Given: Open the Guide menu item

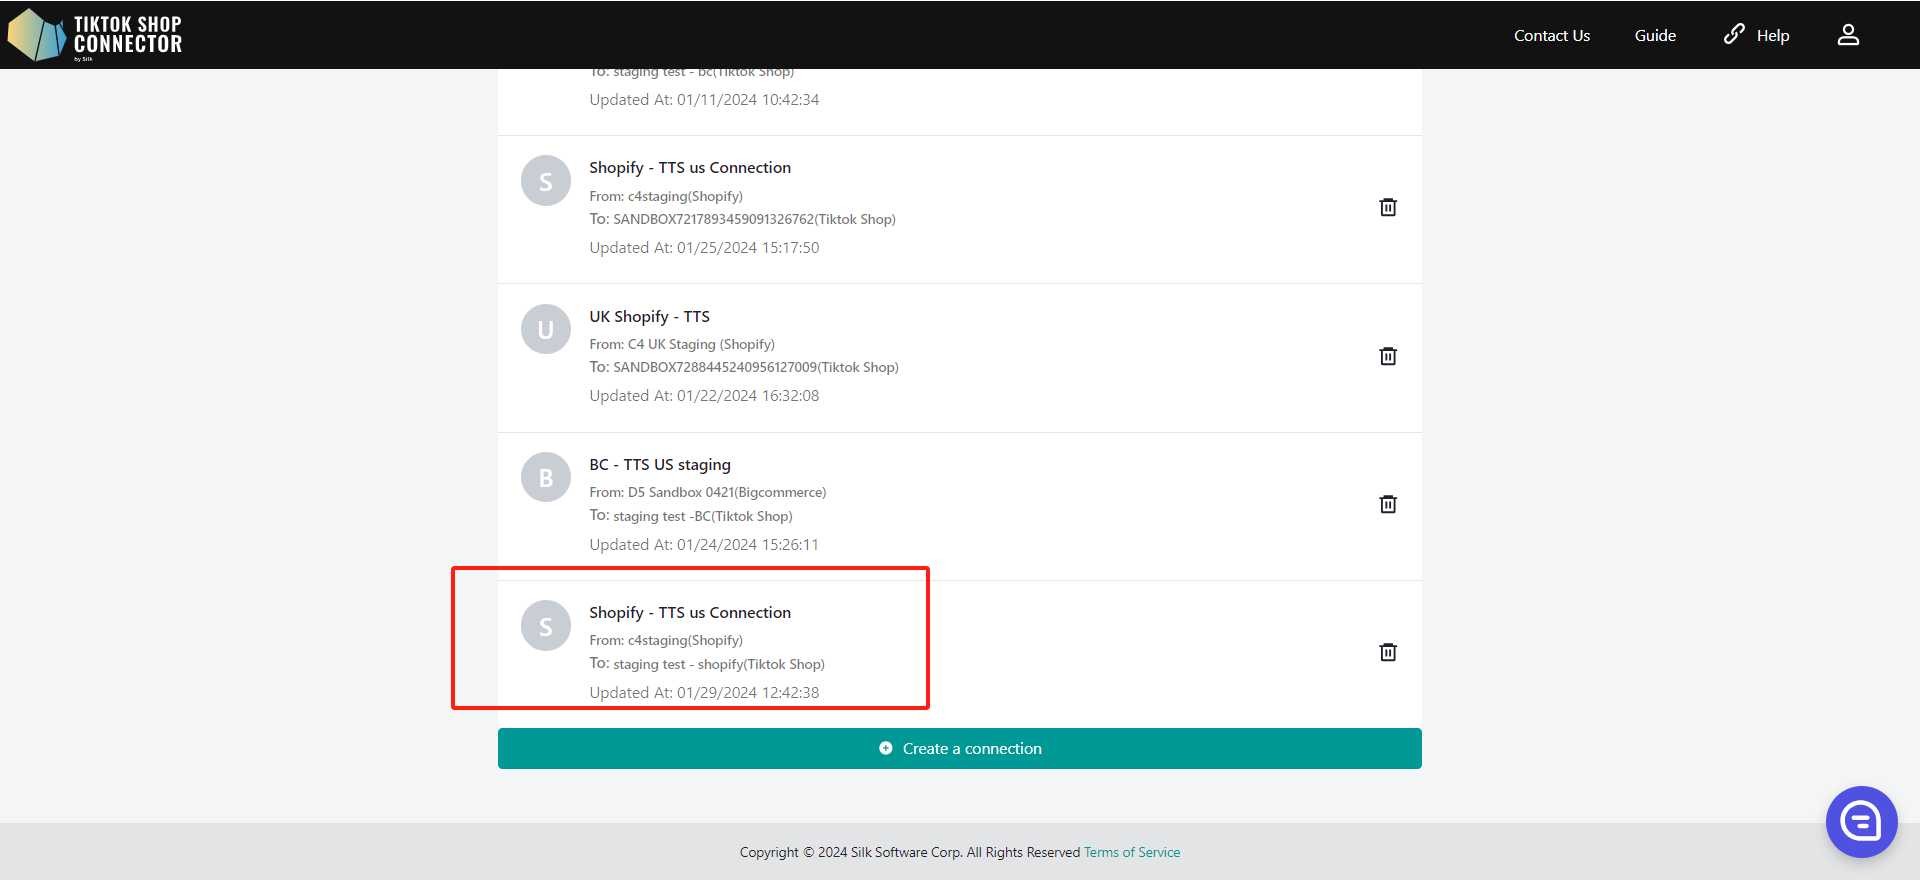Looking at the screenshot, I should click(x=1655, y=35).
